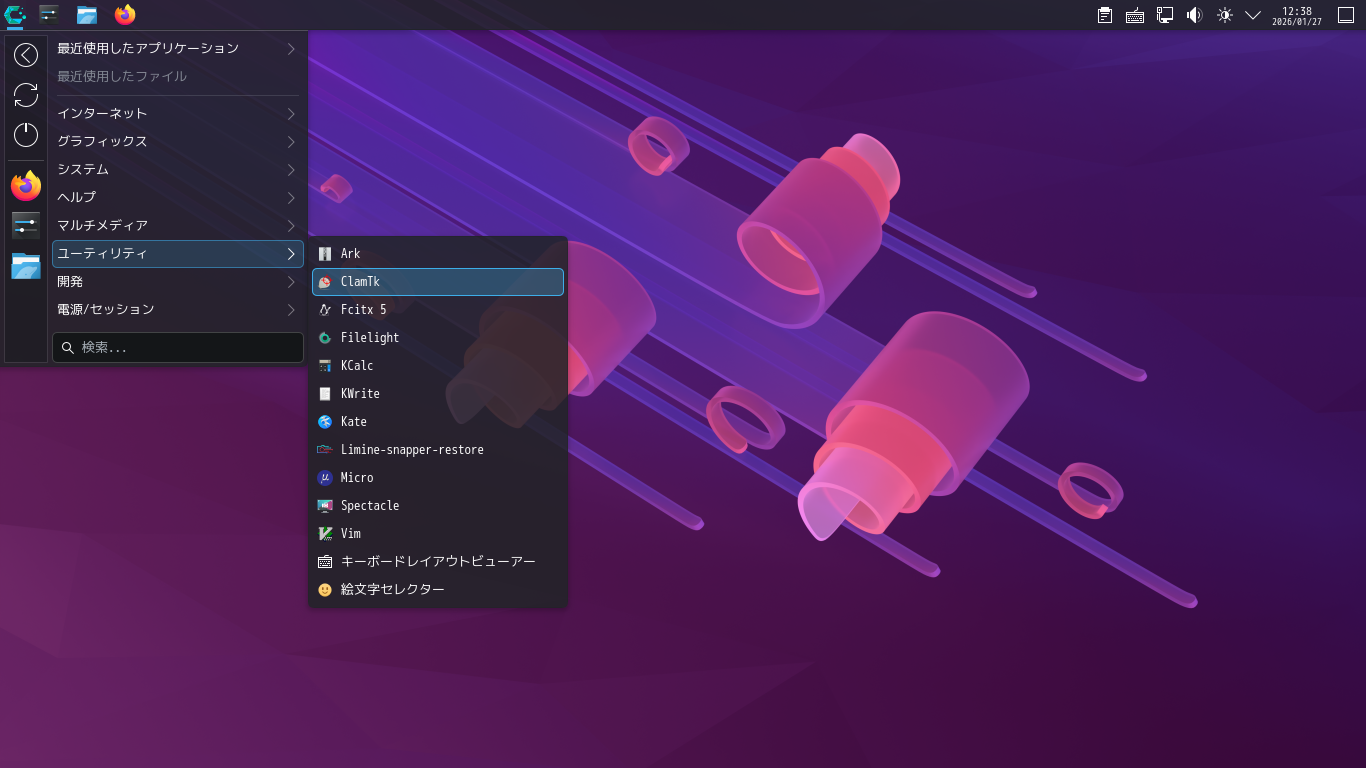Click the application launcher icon in the top panel
Screen dimensions: 1366x768
pyautogui.click(x=15, y=14)
